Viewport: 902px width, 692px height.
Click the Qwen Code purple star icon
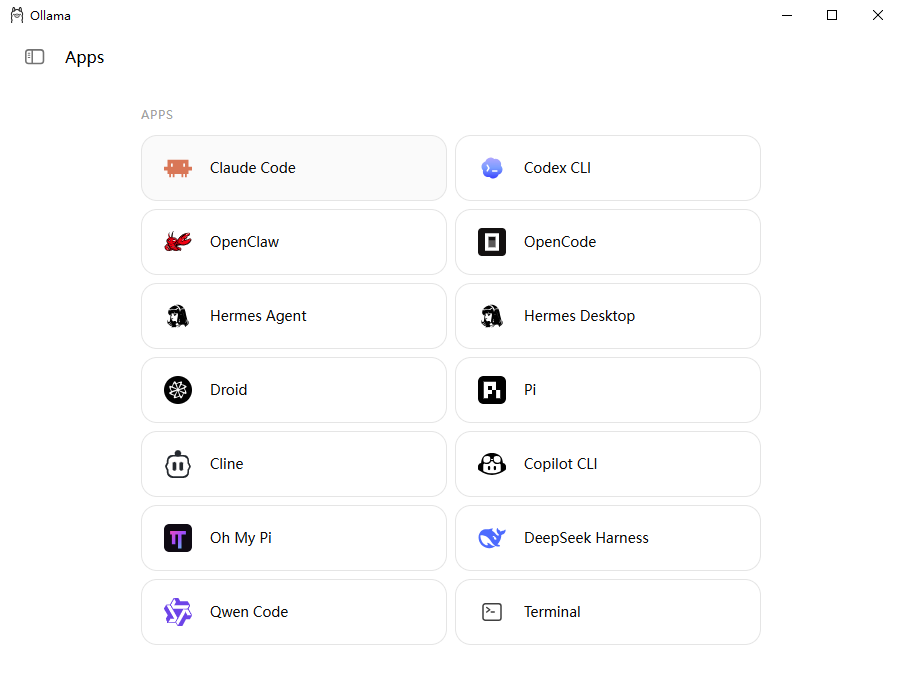pos(178,612)
